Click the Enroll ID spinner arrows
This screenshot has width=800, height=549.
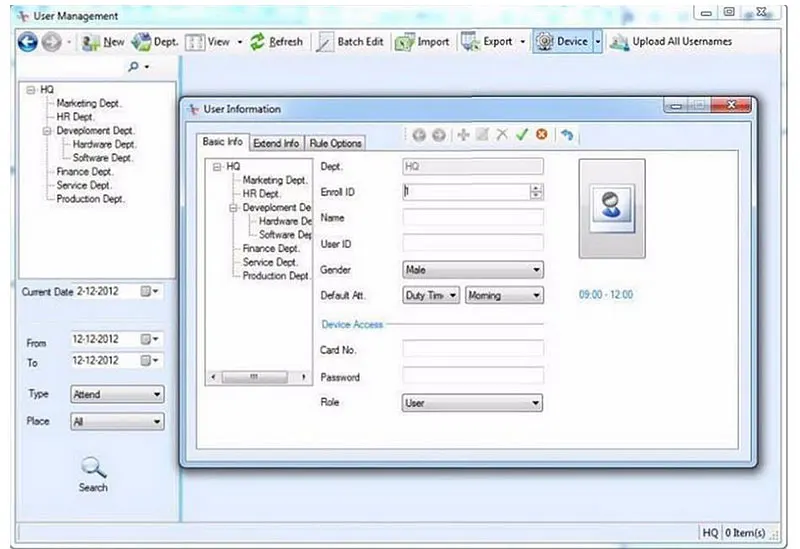536,192
